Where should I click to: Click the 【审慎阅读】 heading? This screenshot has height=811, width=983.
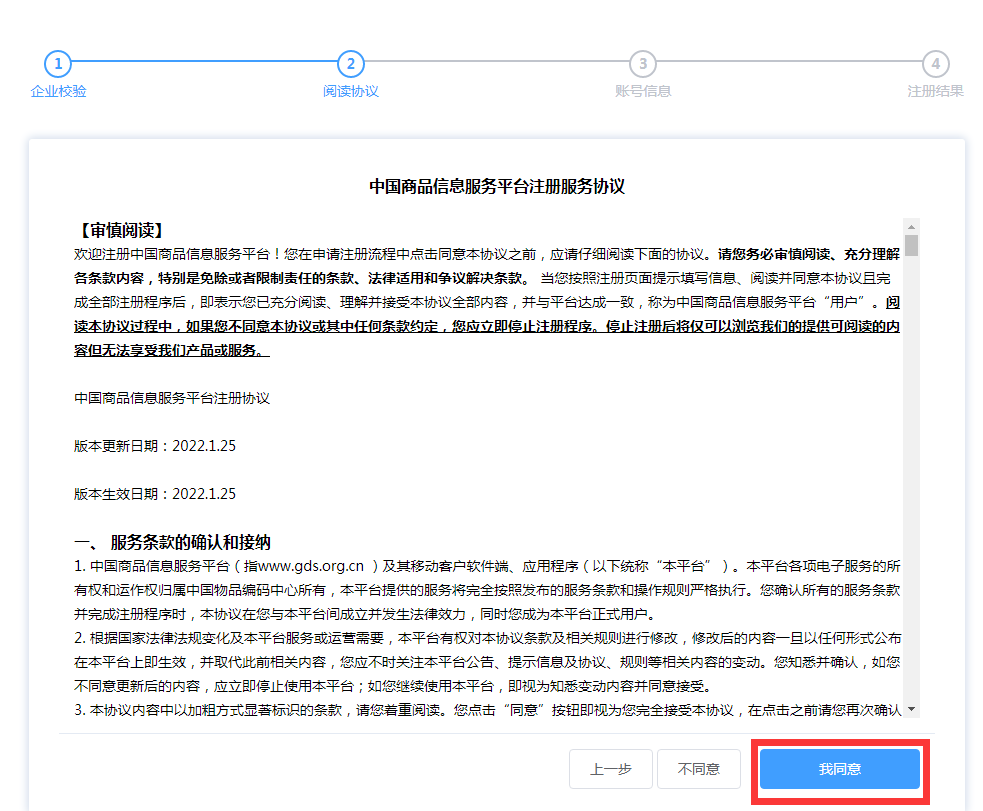click(121, 230)
